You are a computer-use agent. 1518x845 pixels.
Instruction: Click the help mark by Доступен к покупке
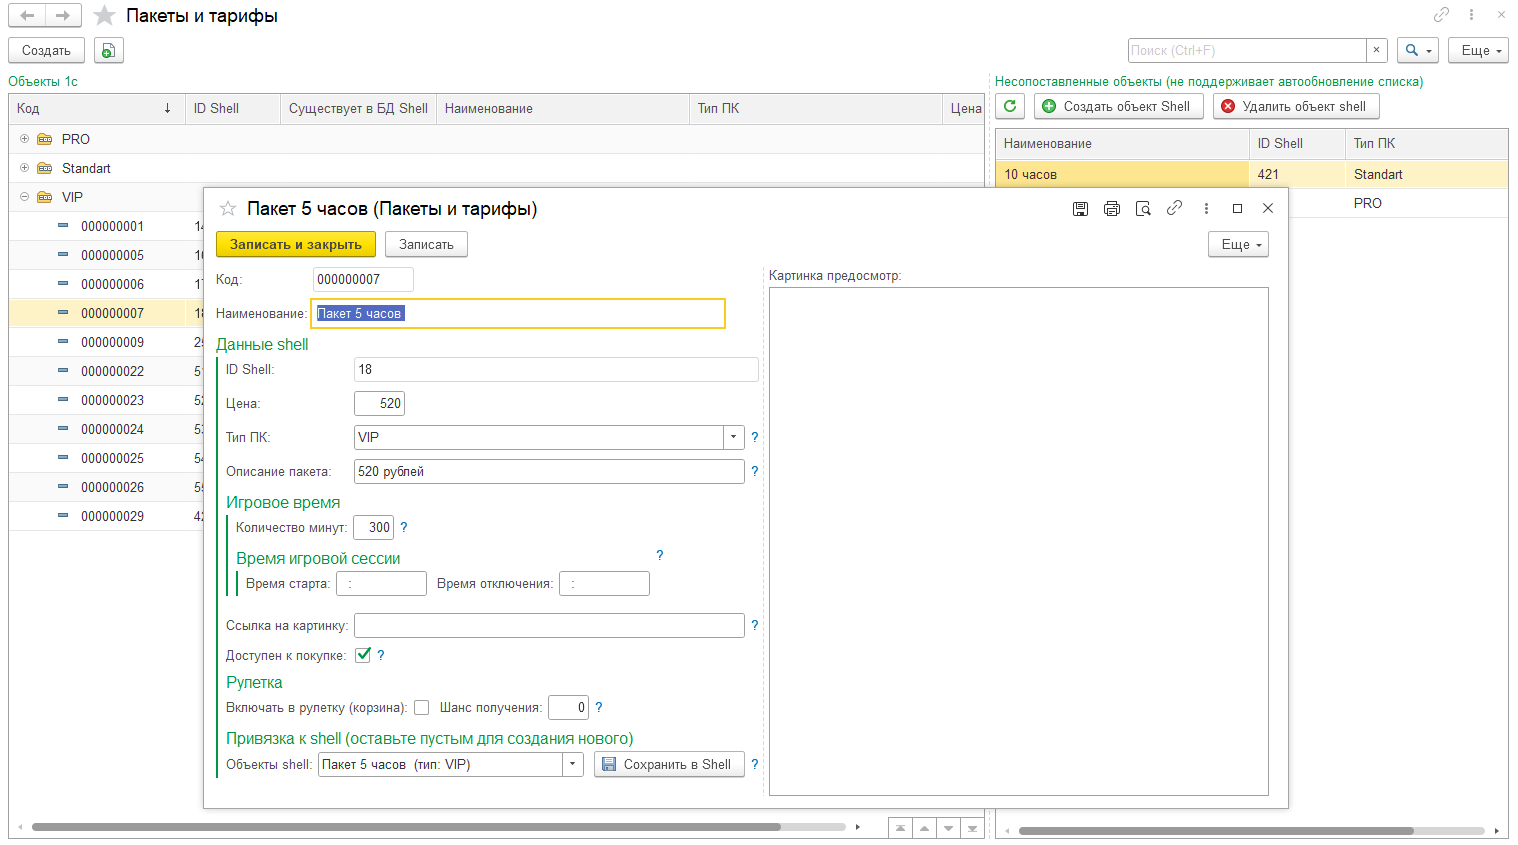381,655
